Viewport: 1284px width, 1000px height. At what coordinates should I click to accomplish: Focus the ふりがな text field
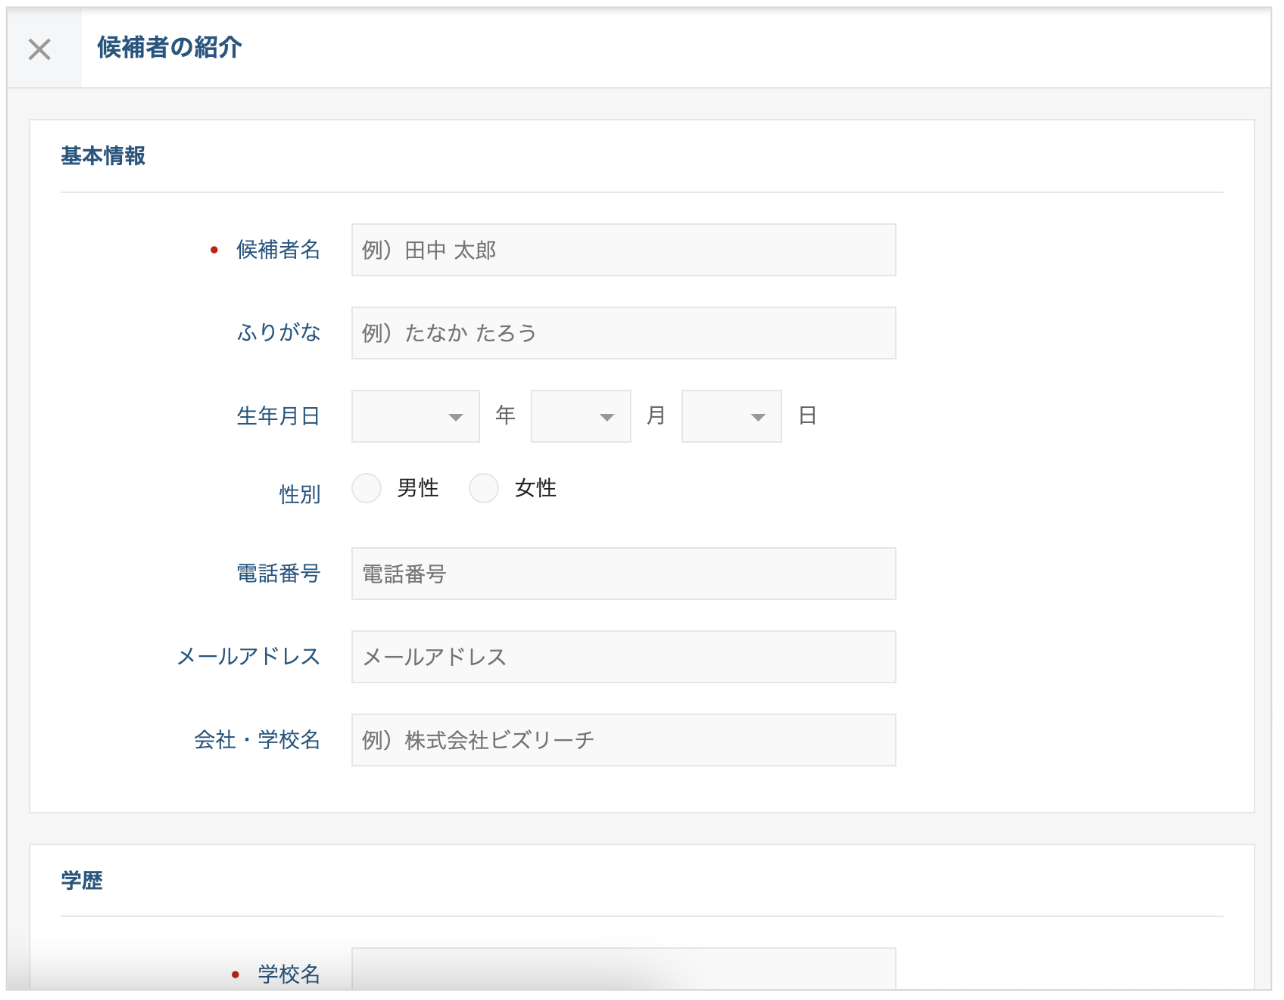[623, 333]
